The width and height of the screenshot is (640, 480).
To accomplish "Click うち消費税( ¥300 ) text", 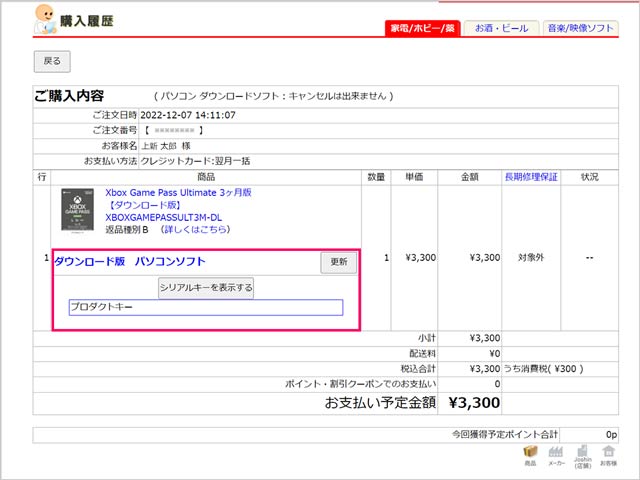I will [543, 369].
